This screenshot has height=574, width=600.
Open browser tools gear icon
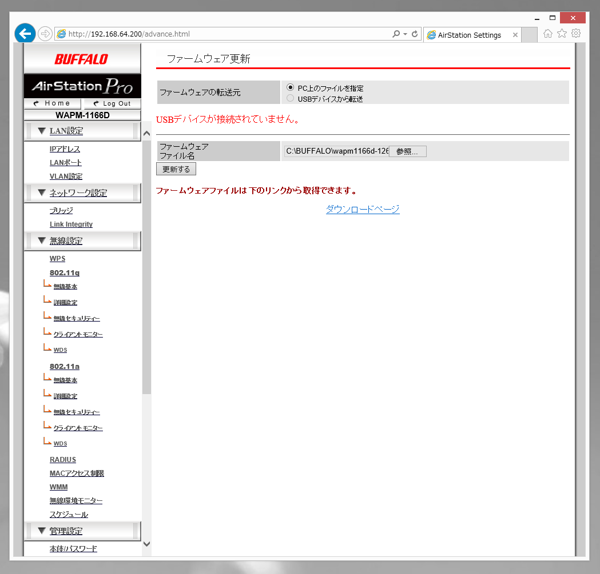point(576,33)
